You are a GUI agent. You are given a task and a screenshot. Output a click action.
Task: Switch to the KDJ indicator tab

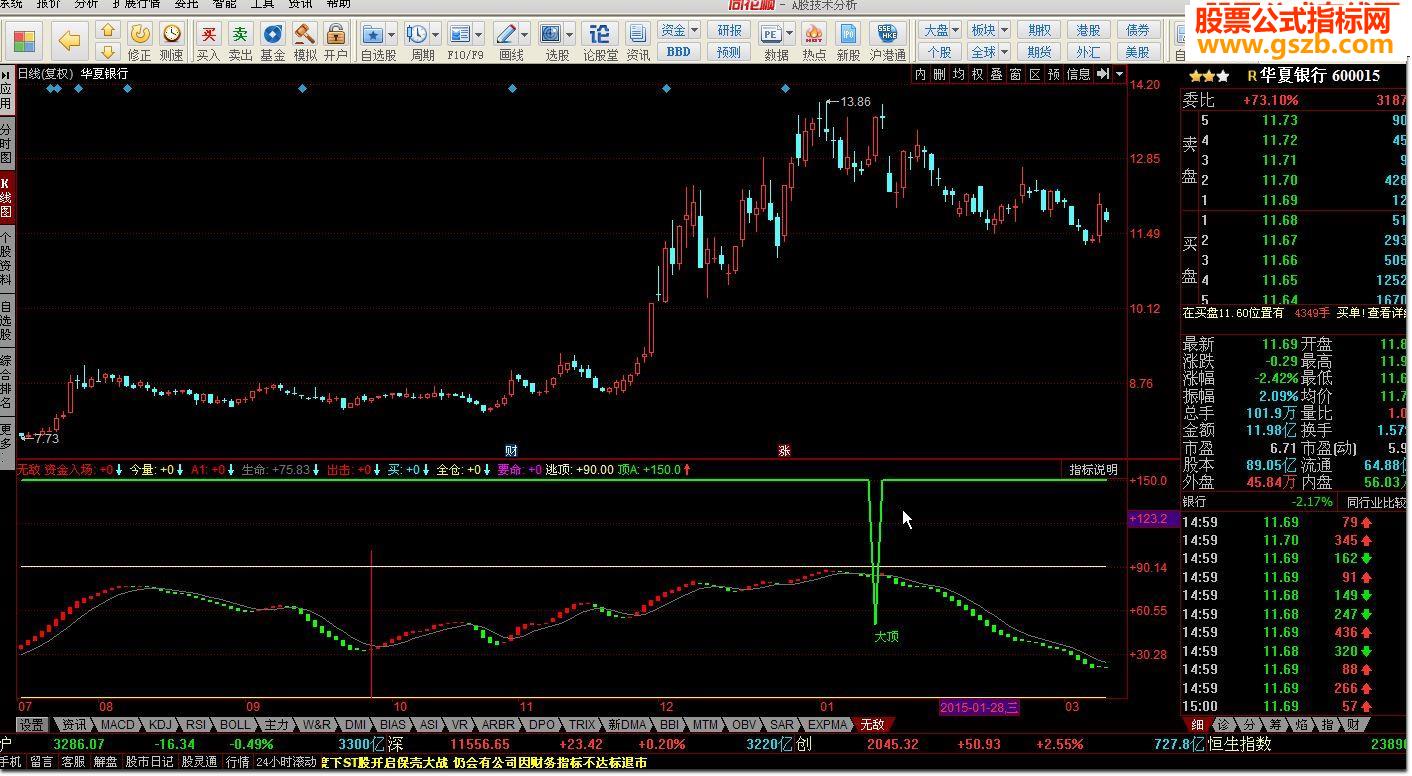coord(161,725)
